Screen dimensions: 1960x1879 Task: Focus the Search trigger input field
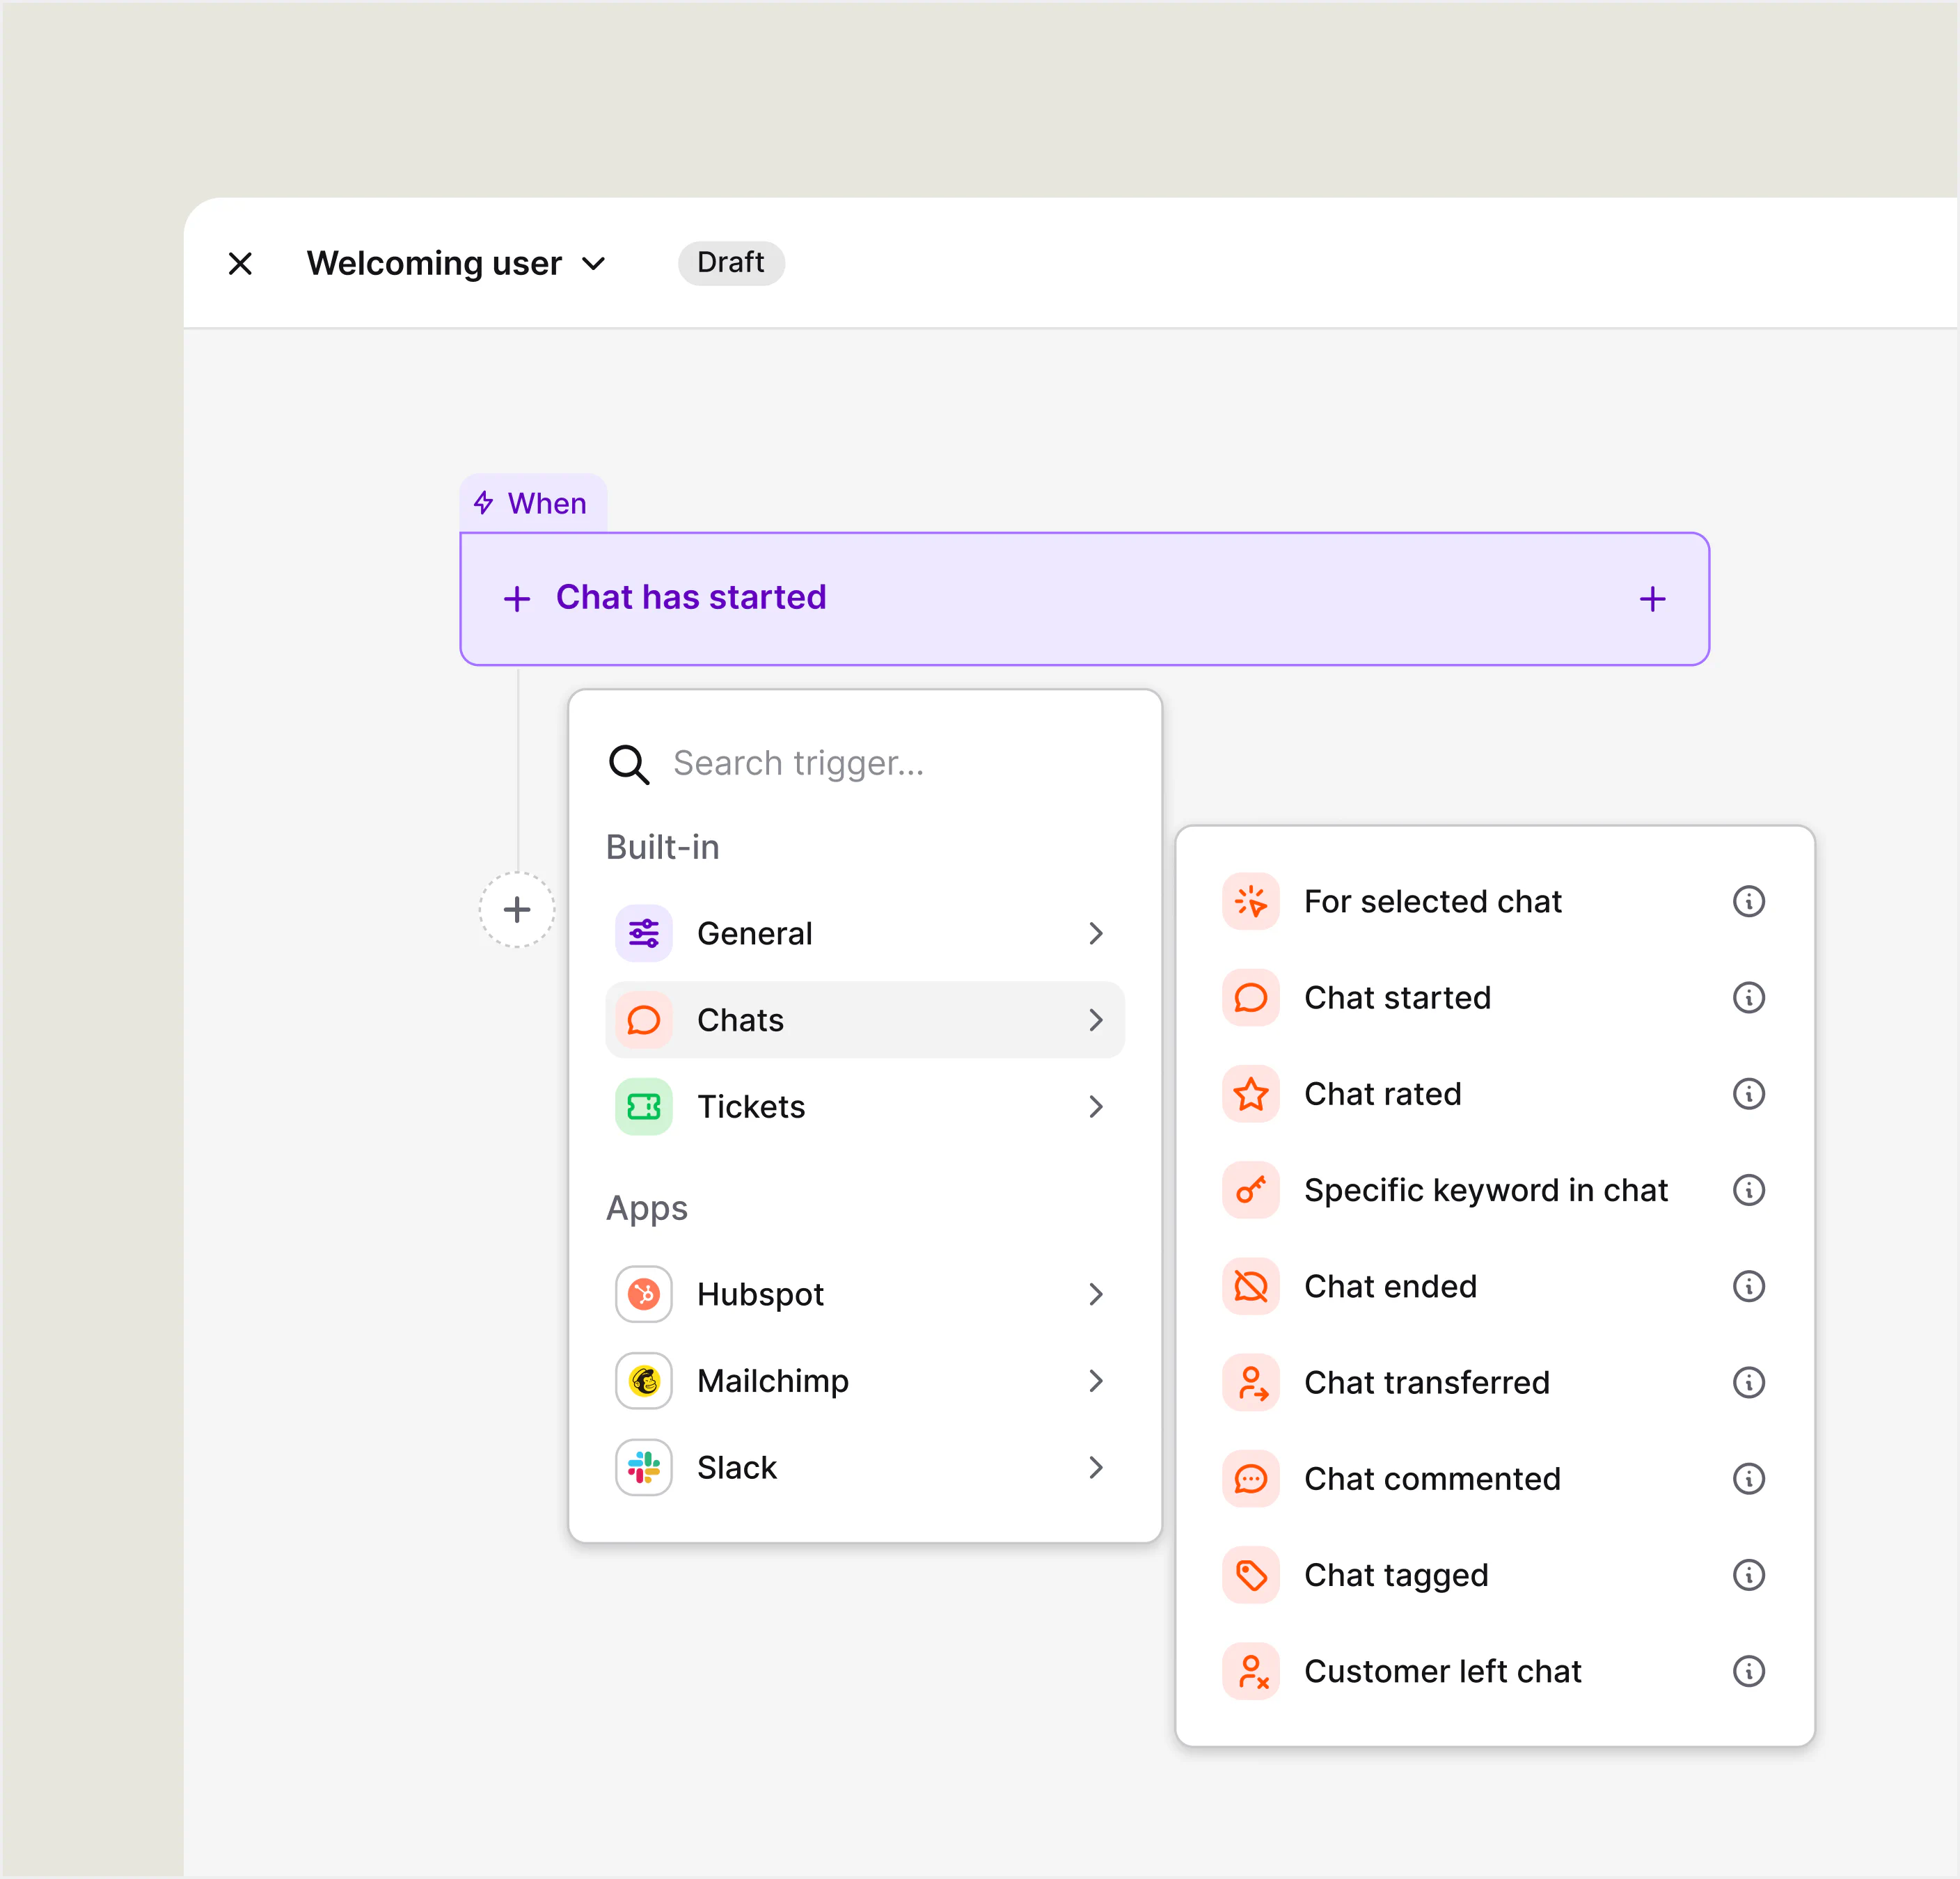(x=865, y=764)
